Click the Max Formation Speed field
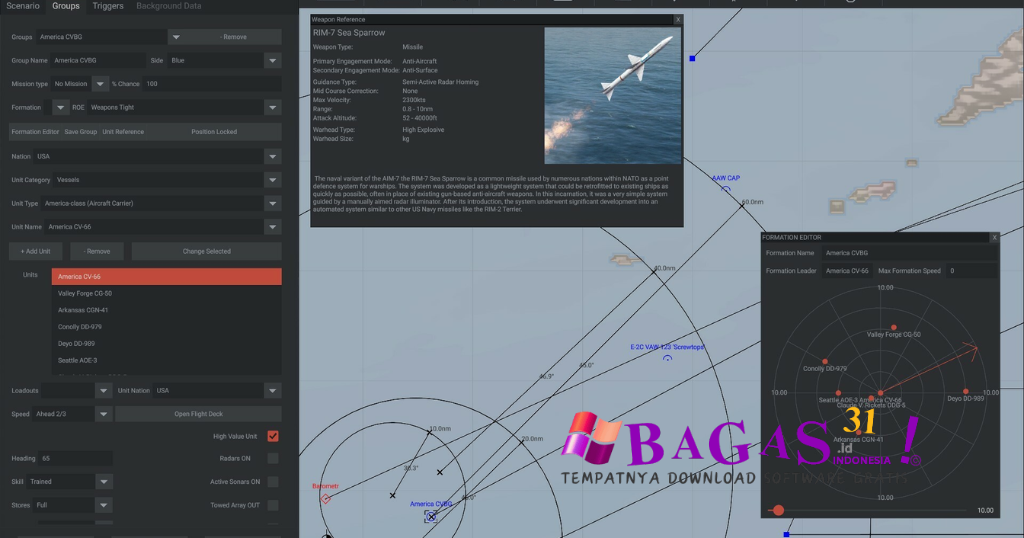Screen dimensions: 1024x538 tap(972, 271)
